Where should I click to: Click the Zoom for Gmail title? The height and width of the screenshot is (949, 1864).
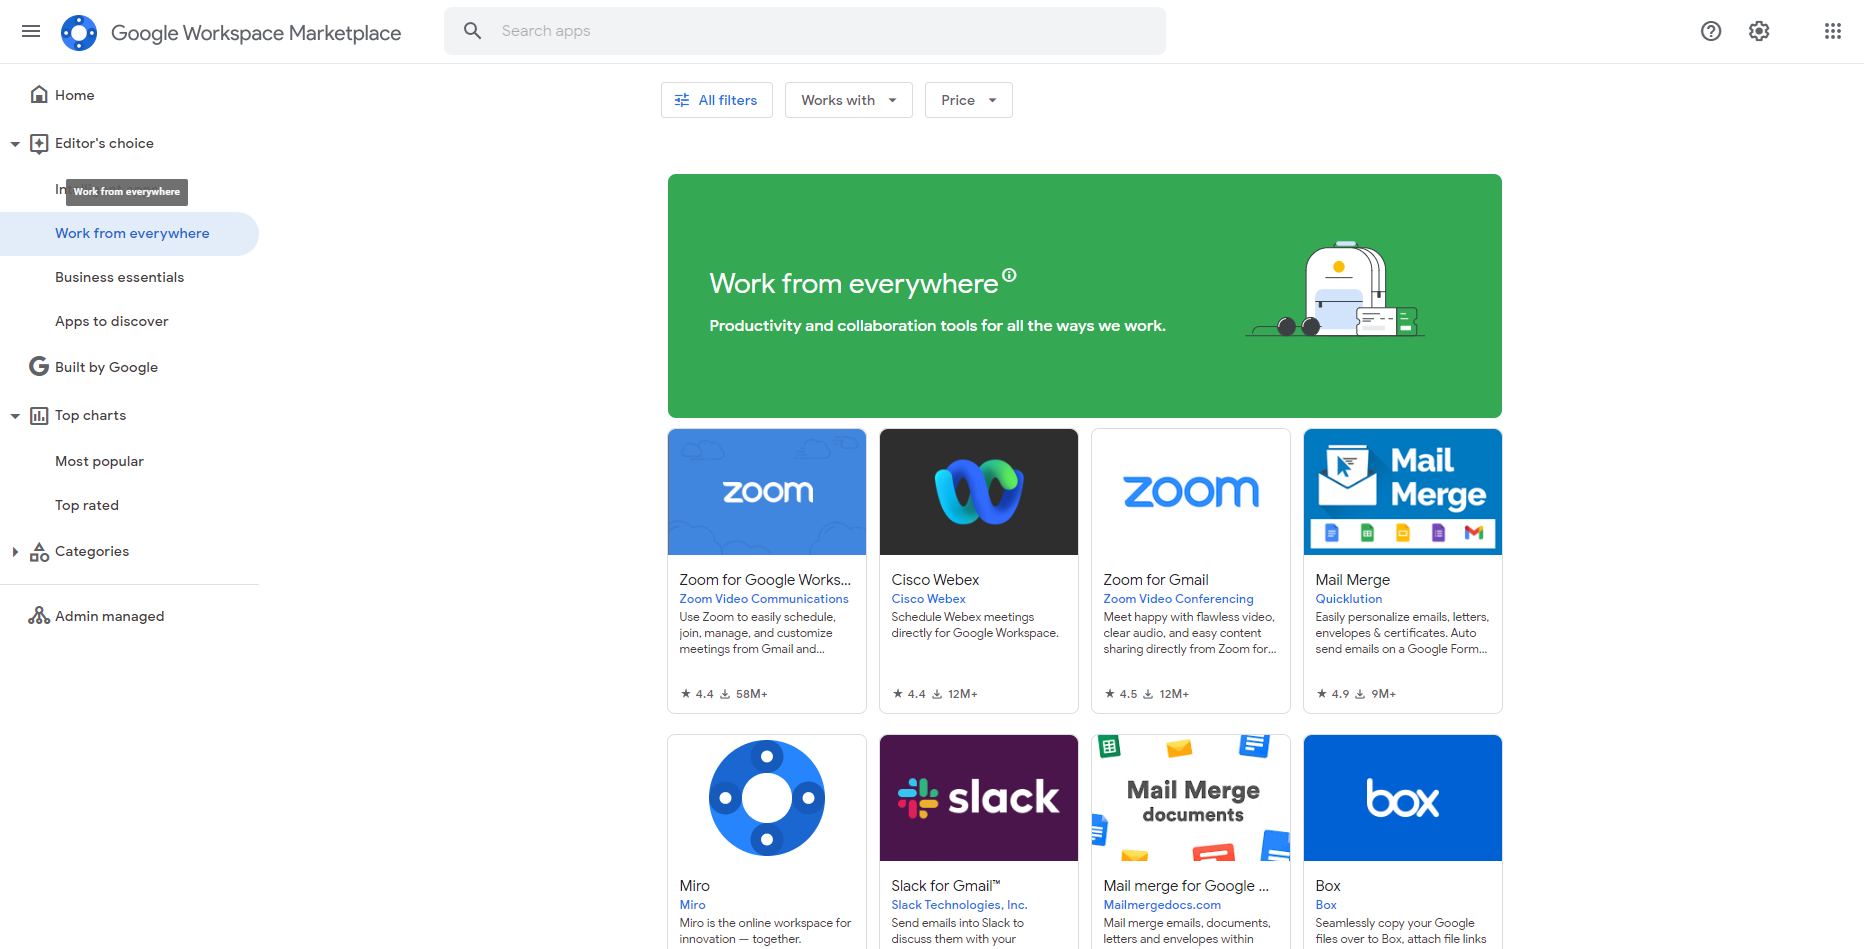click(x=1156, y=580)
